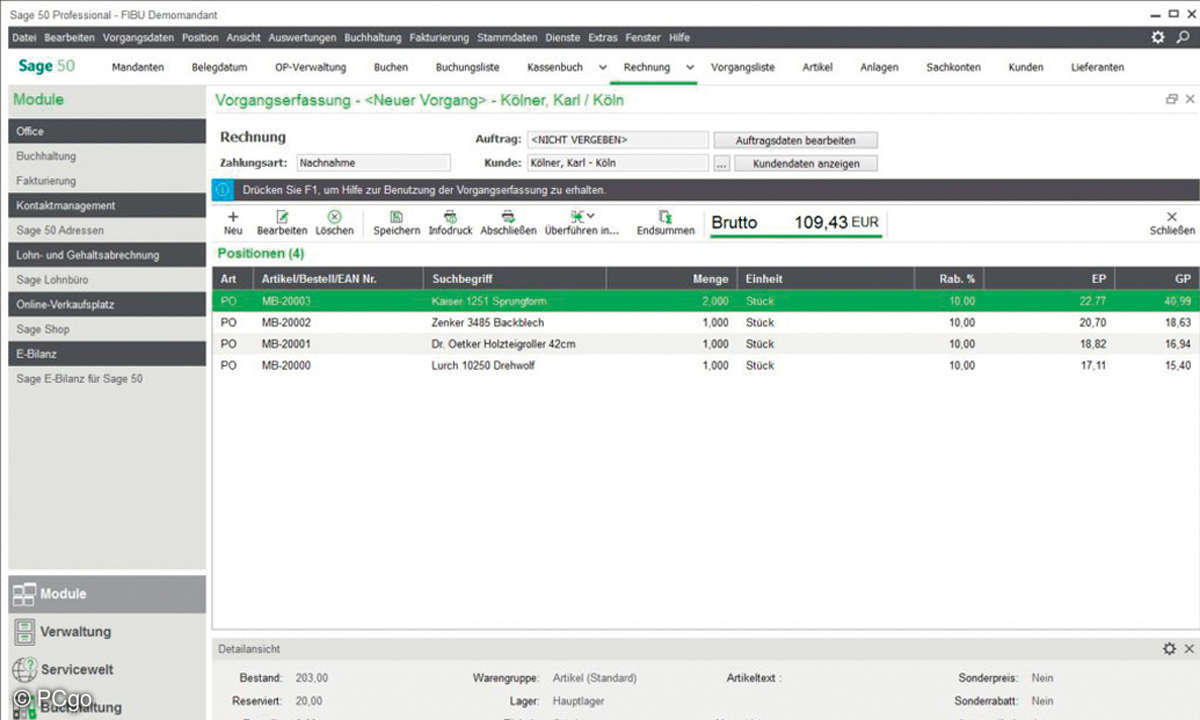Open settings gear in menu bar

[1158, 37]
